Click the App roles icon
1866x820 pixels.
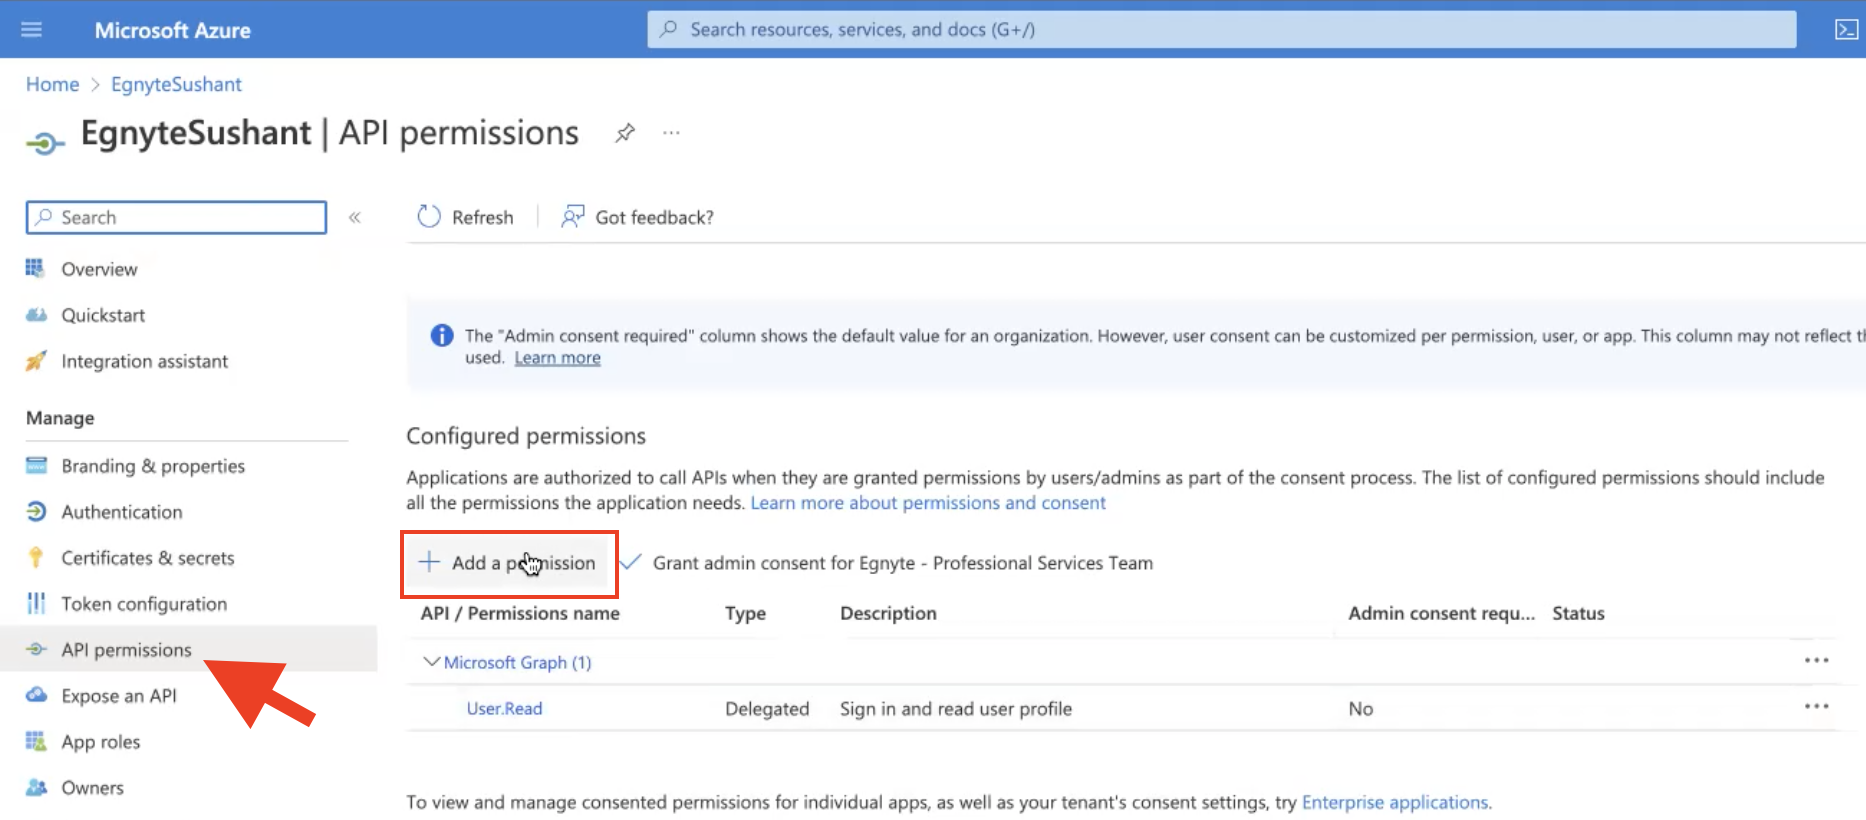pyautogui.click(x=36, y=741)
